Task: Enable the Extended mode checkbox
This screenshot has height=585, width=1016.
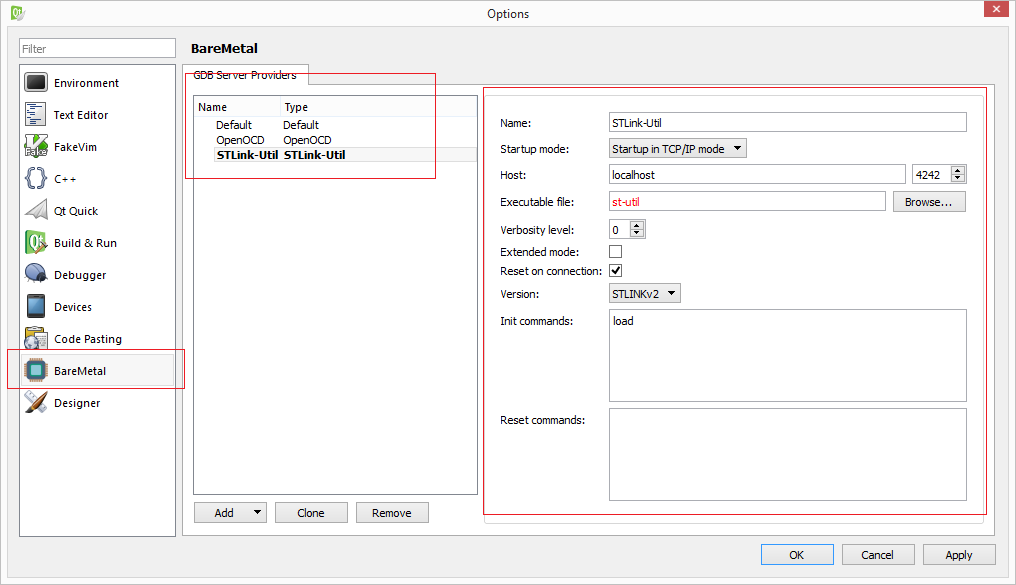Action: 616,251
